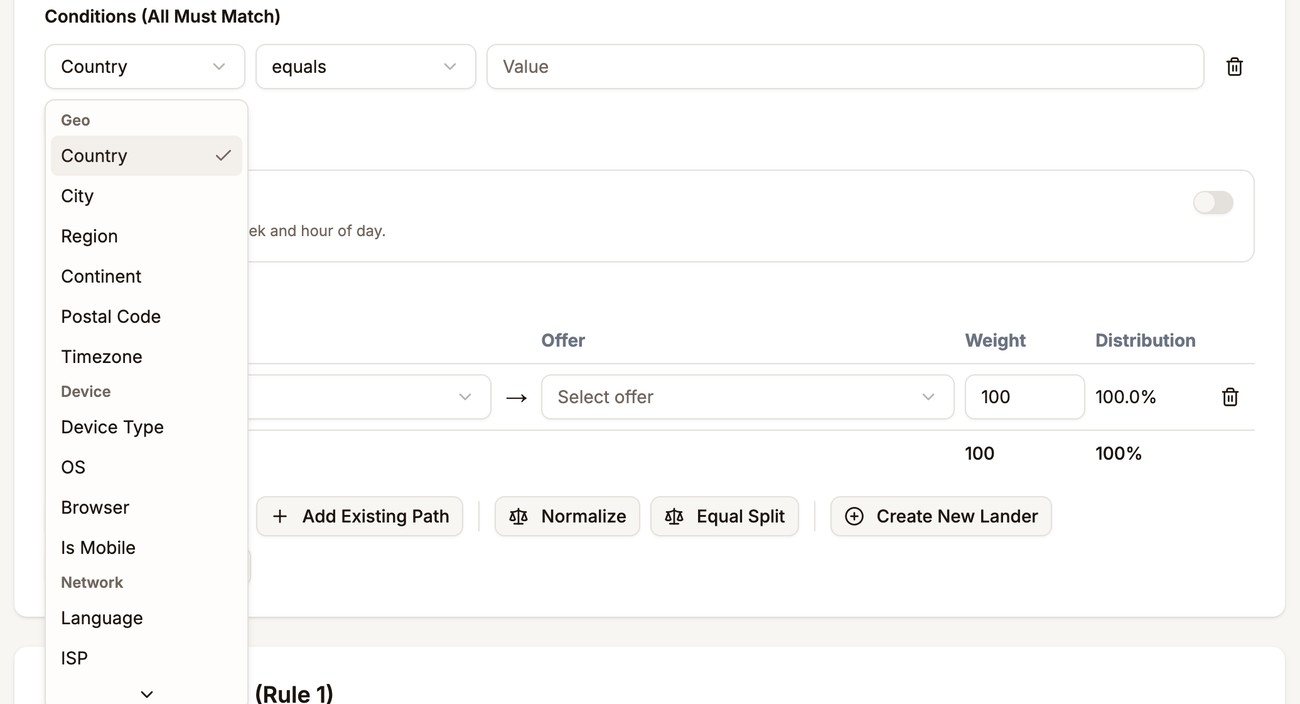Viewport: 1300px width, 704px height.
Task: Pick ISP from the Network options
Action: [x=147, y=658]
